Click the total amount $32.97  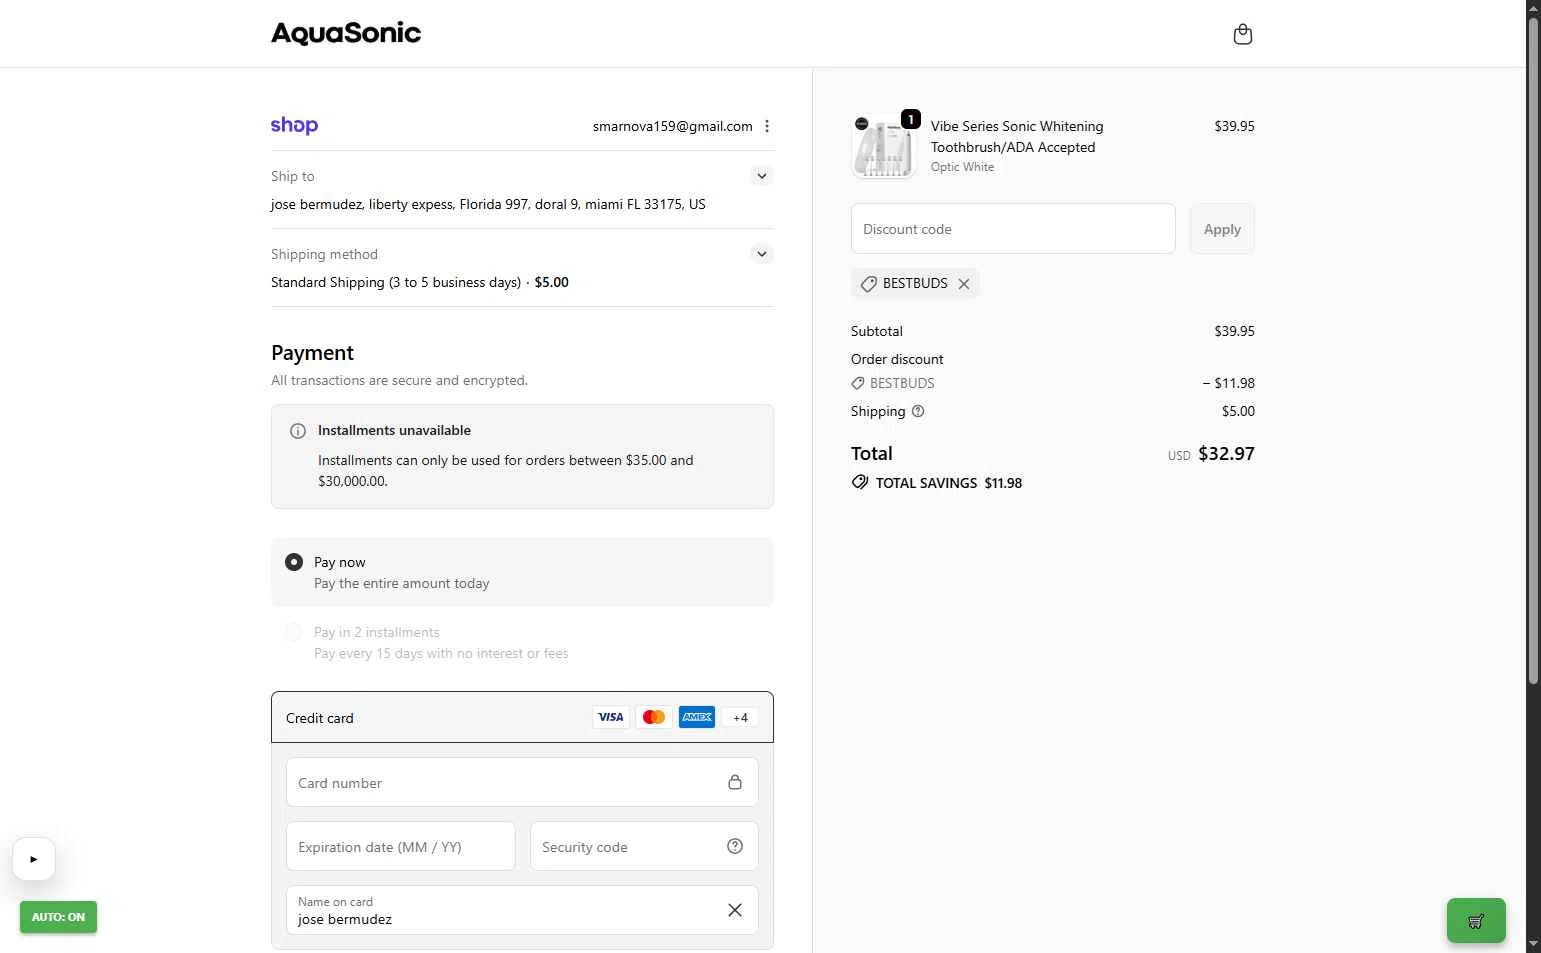click(1226, 453)
